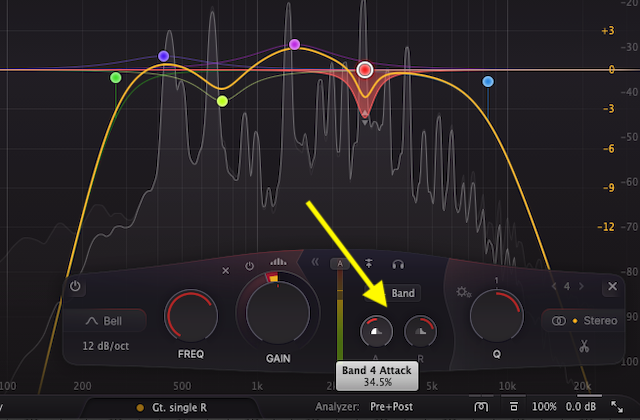Select the next band arrow
This screenshot has width=640, height=420.
click(x=584, y=287)
